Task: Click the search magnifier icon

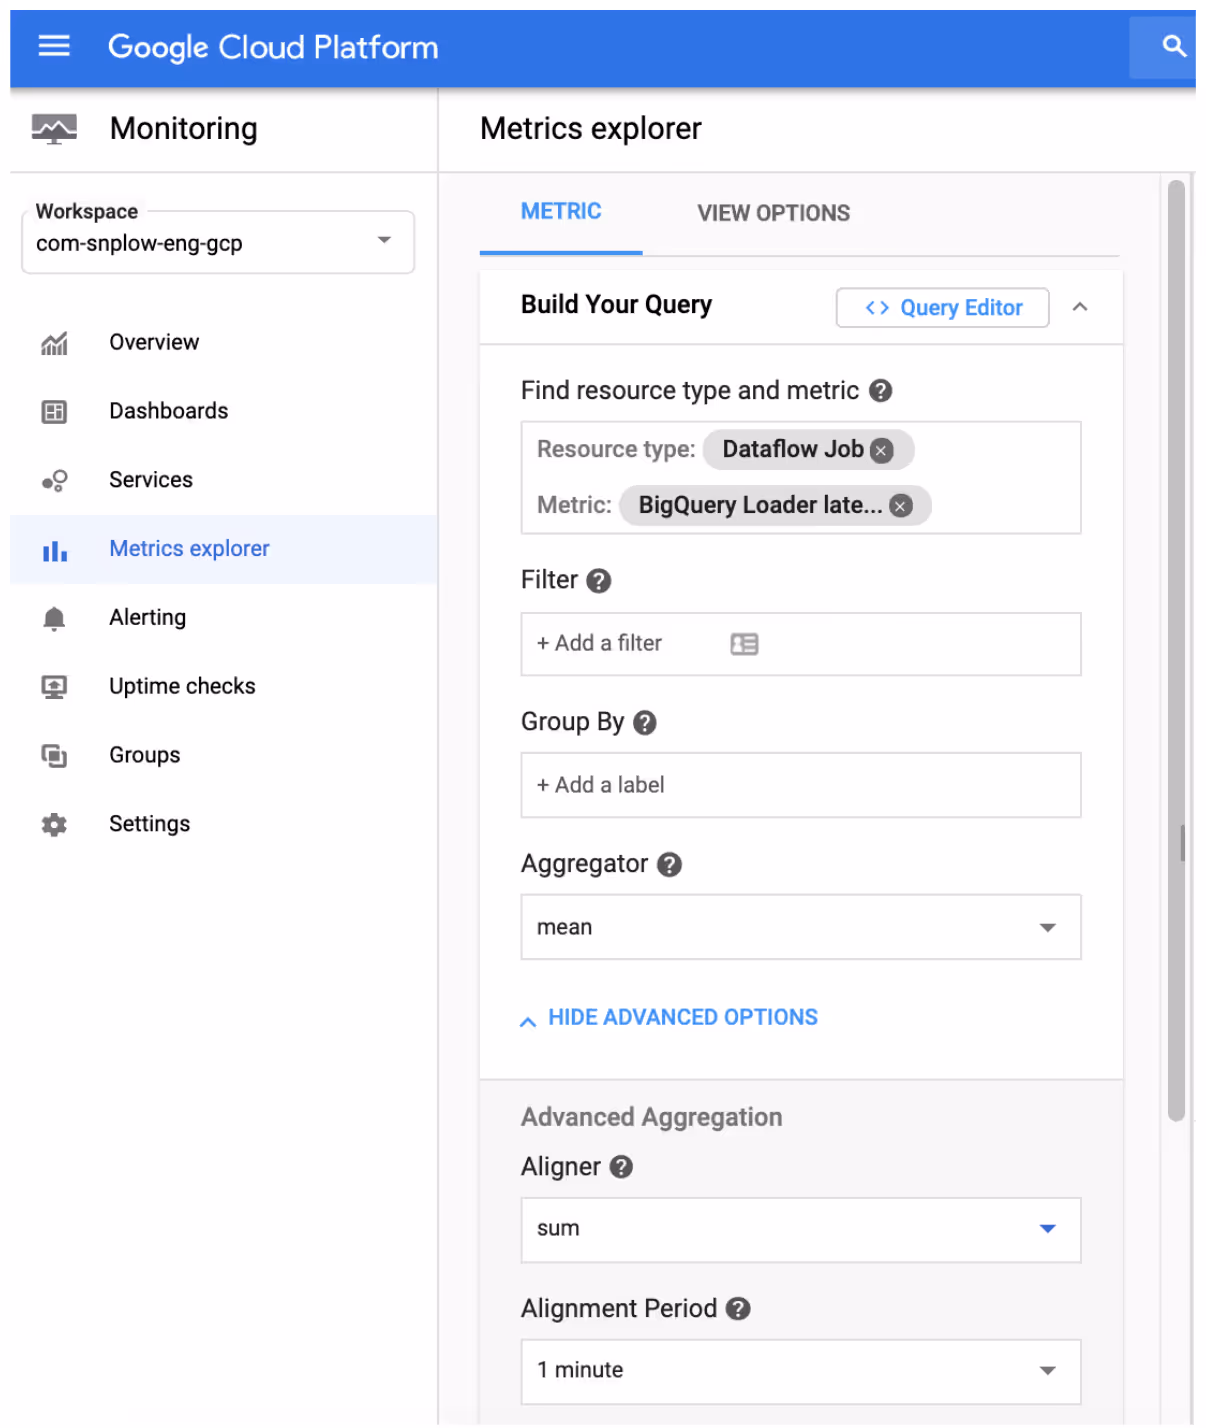Action: coord(1173,46)
